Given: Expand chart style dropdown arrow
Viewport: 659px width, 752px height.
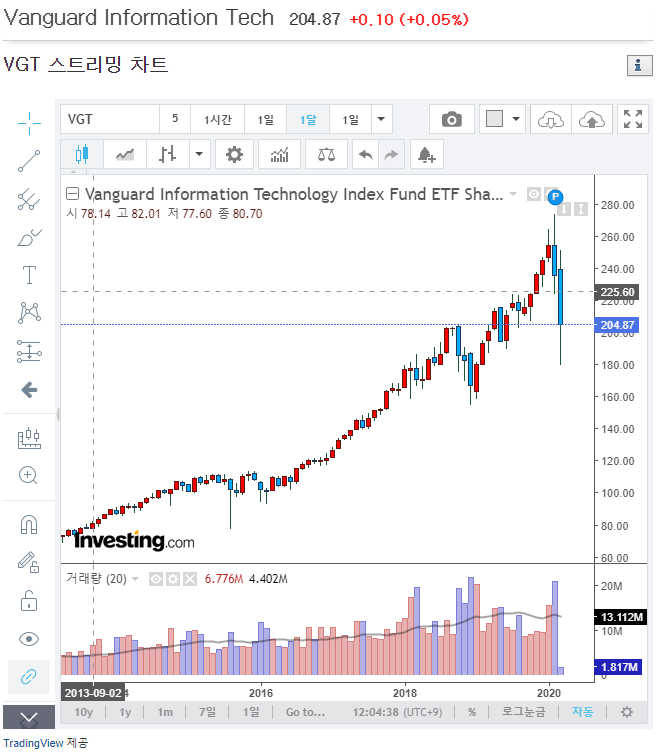Looking at the screenshot, I should (199, 154).
